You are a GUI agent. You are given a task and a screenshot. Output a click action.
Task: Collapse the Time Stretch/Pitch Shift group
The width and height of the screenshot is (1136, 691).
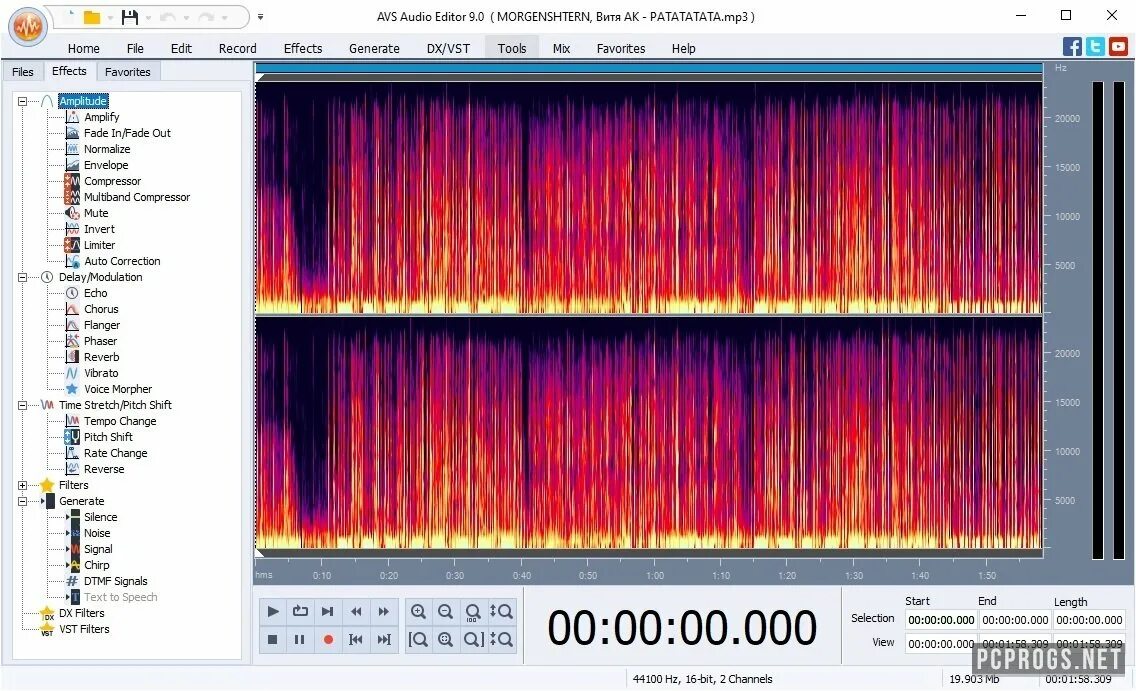point(22,406)
